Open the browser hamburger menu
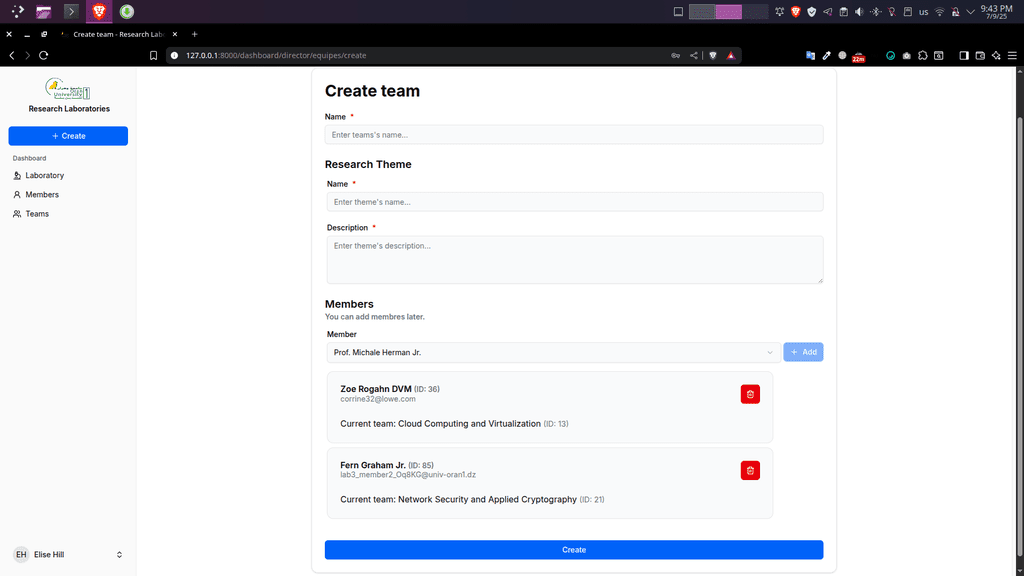The height and width of the screenshot is (576, 1024). pos(1012,56)
